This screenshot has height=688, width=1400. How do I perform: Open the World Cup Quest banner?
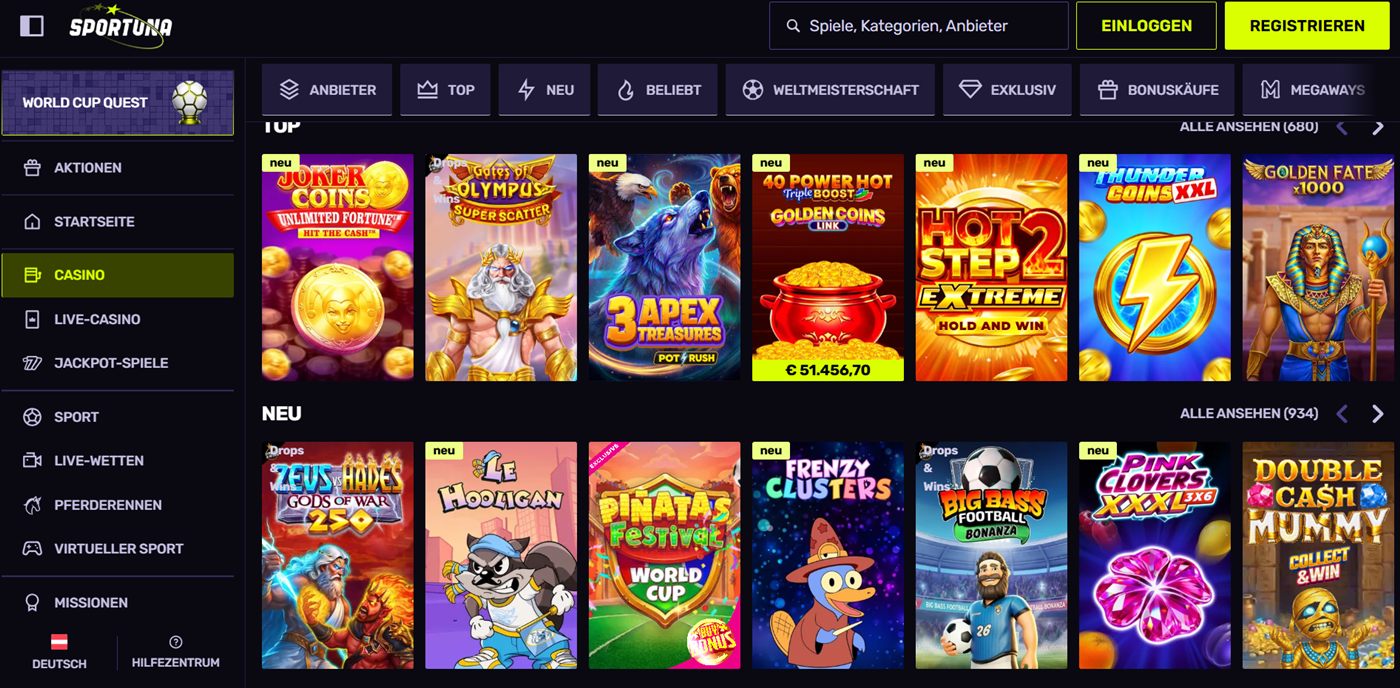pos(118,102)
